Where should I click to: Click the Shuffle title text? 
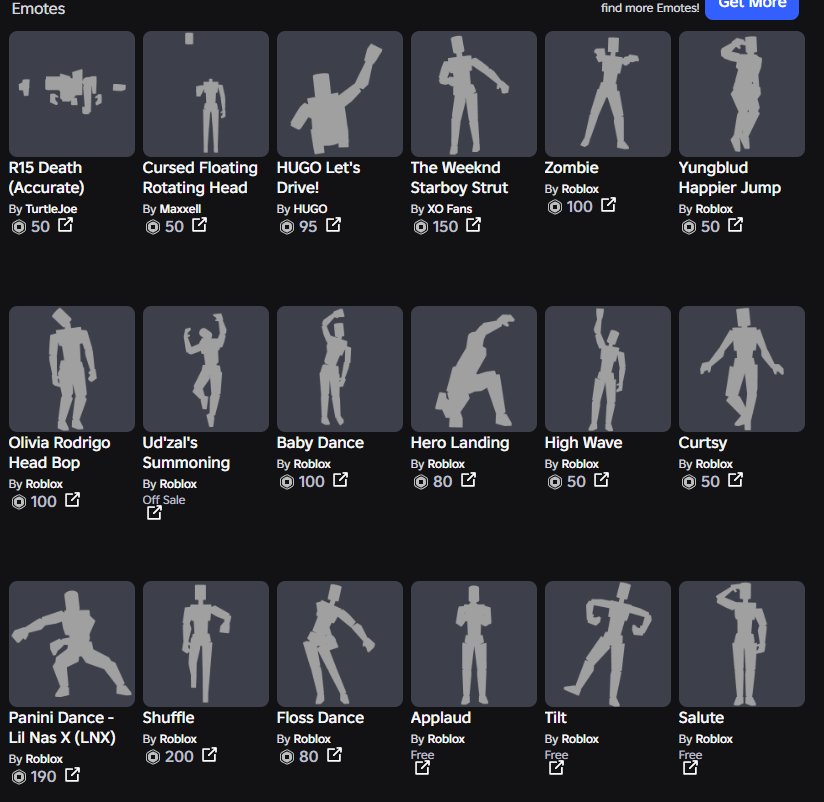168,718
